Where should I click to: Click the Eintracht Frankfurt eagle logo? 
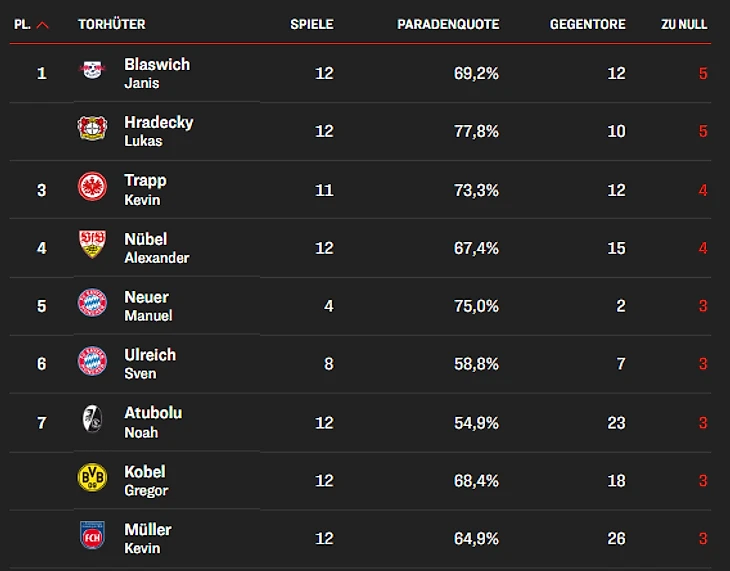coord(92,186)
